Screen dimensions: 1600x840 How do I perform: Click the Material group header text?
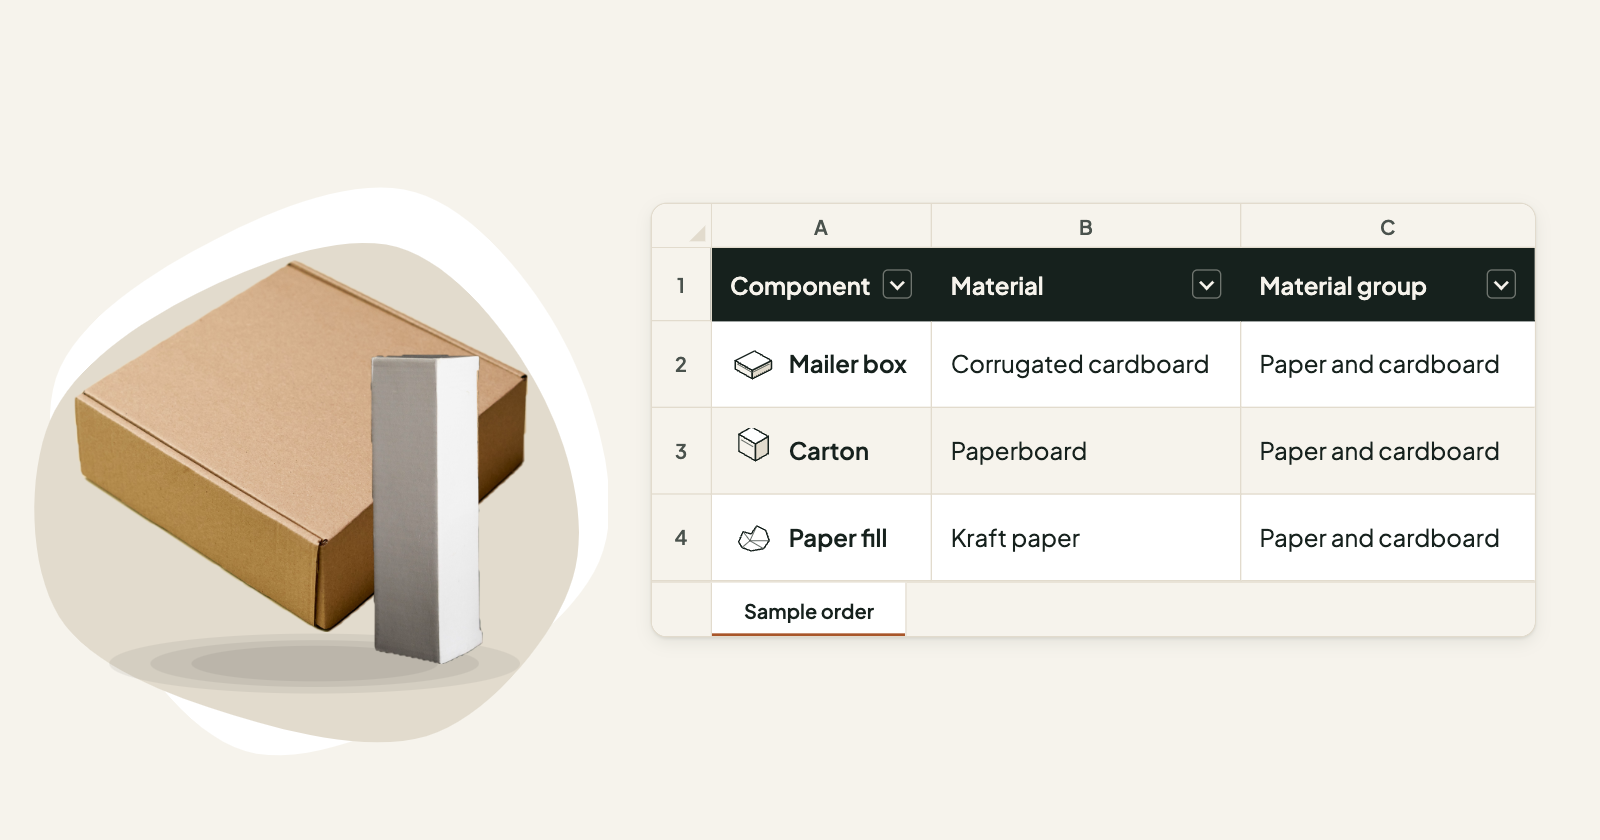[1343, 286]
